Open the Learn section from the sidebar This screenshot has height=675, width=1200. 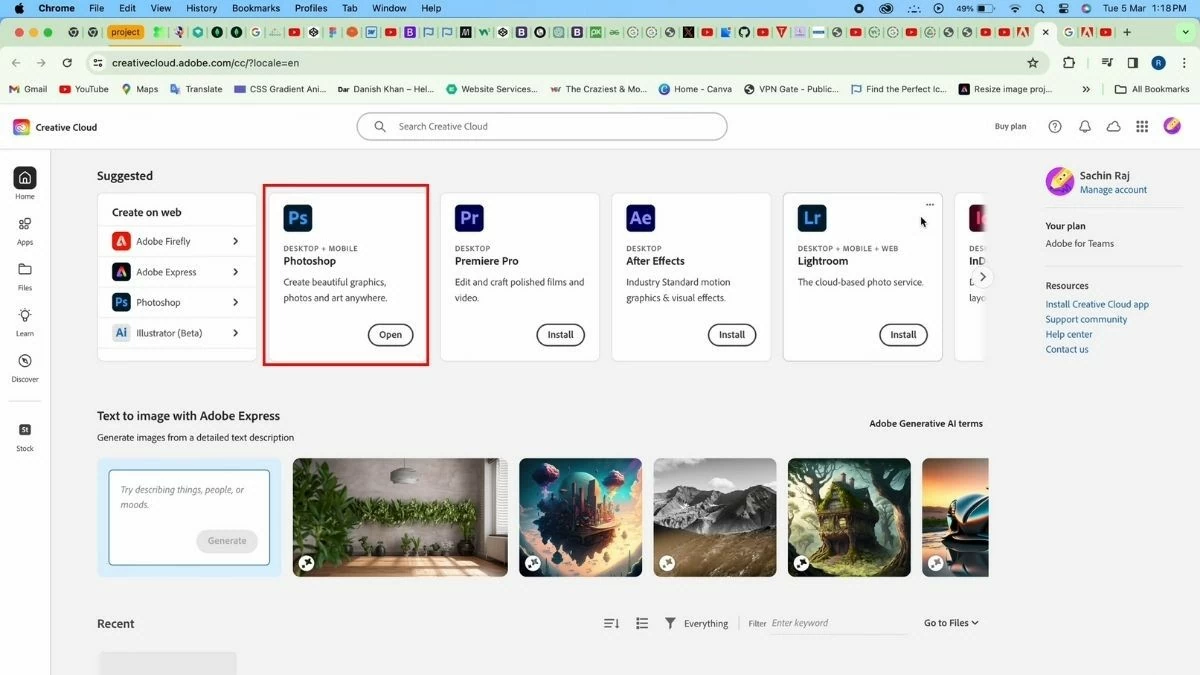(24, 320)
